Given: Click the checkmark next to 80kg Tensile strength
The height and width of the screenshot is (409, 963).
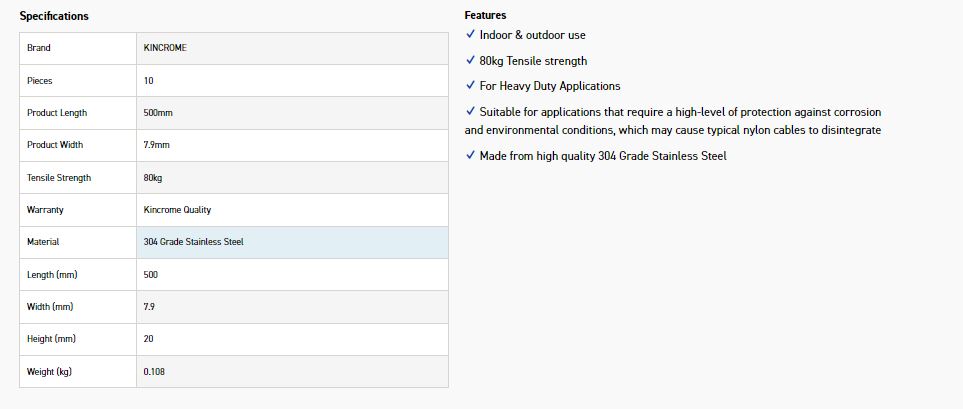Looking at the screenshot, I should click(470, 61).
